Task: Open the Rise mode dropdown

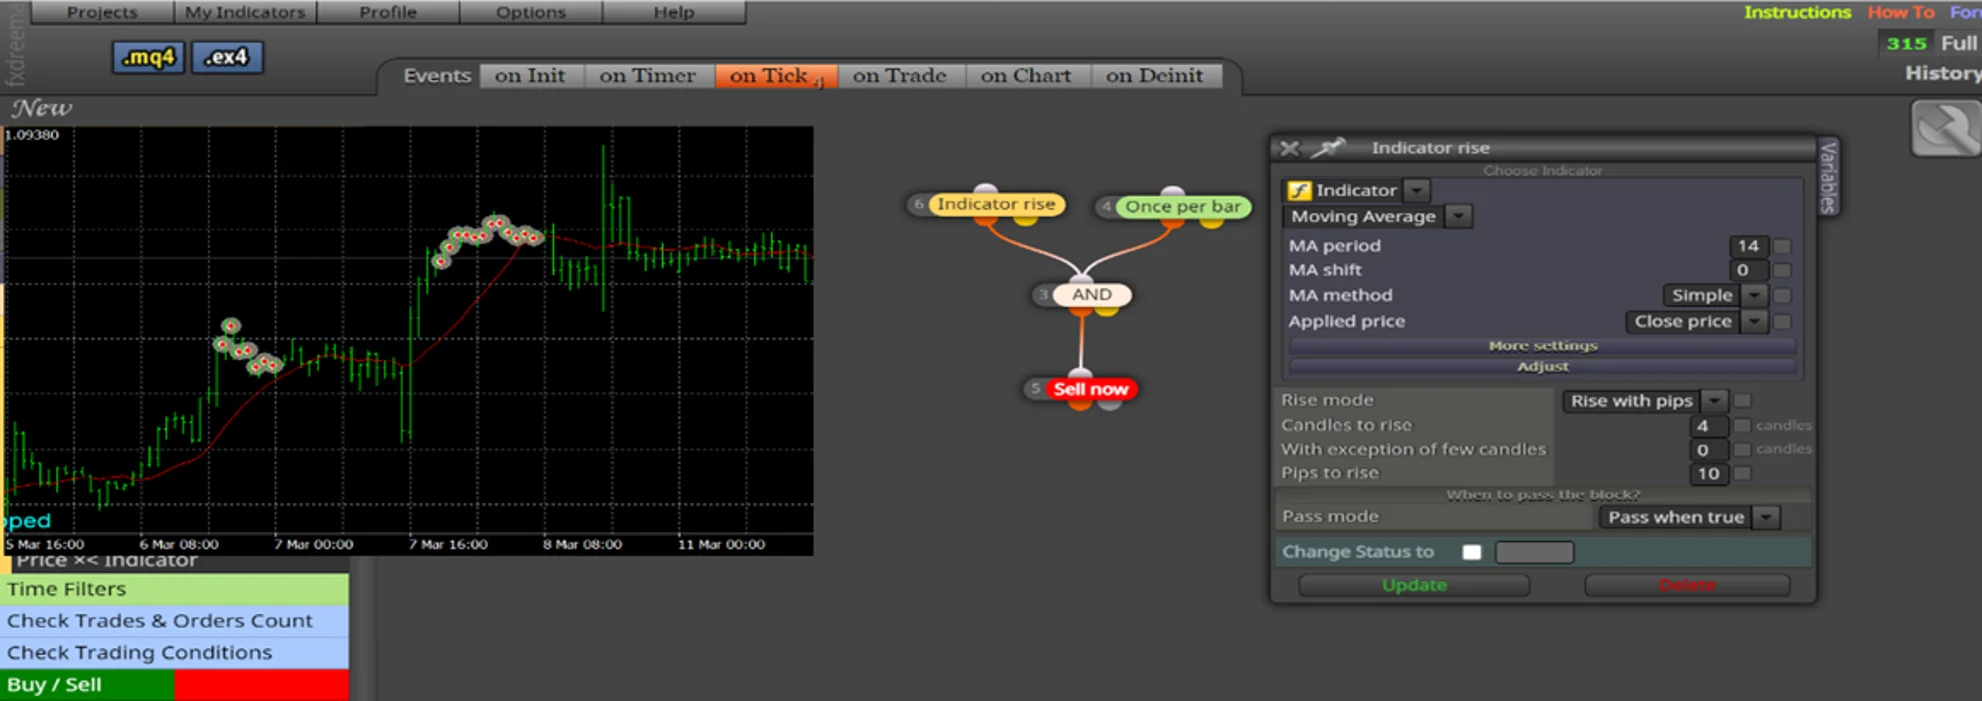Action: coord(1715,400)
